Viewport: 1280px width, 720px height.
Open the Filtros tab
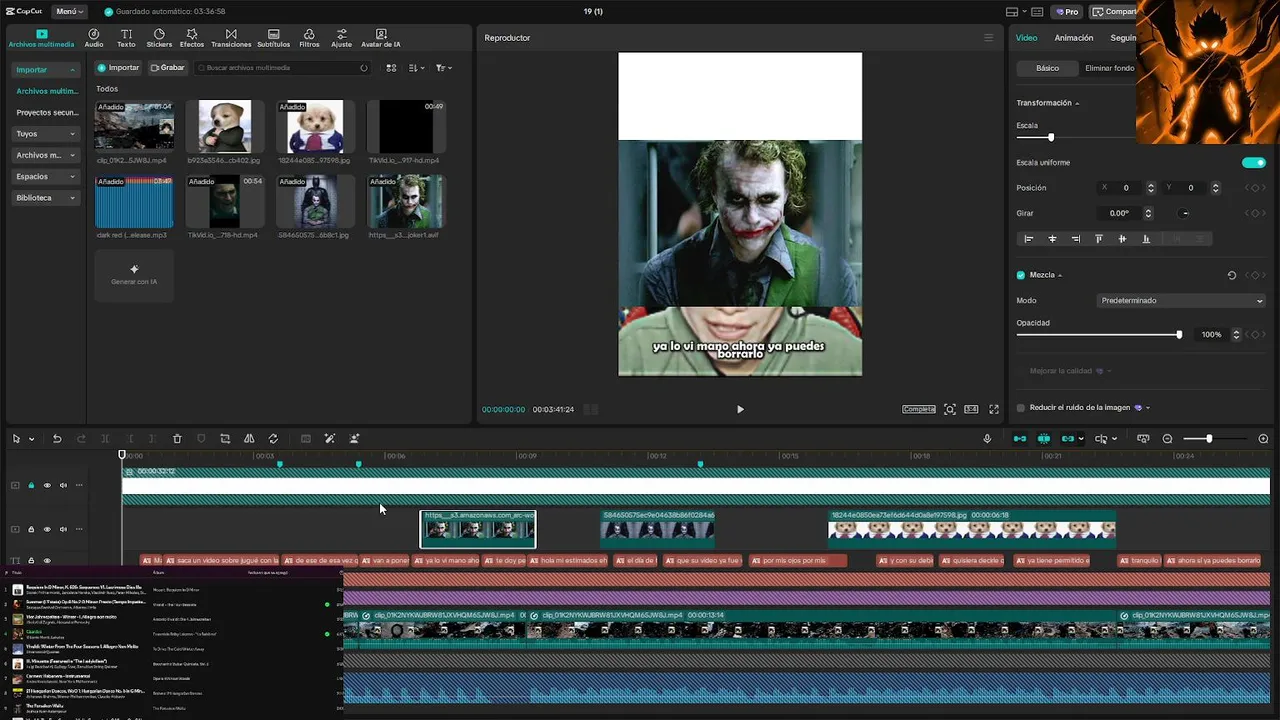click(x=309, y=38)
